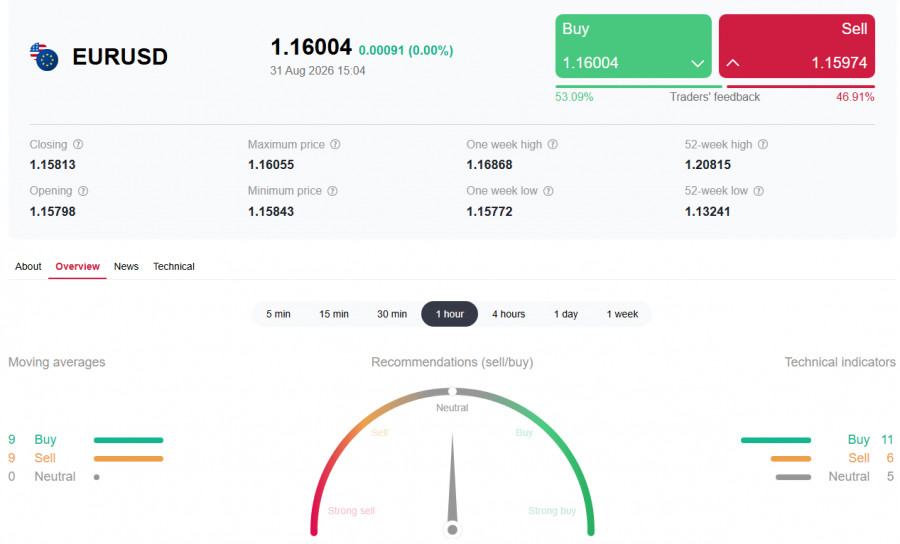Viewport: 900px width, 544px height.
Task: Select the 1 week timeframe
Action: (622, 314)
